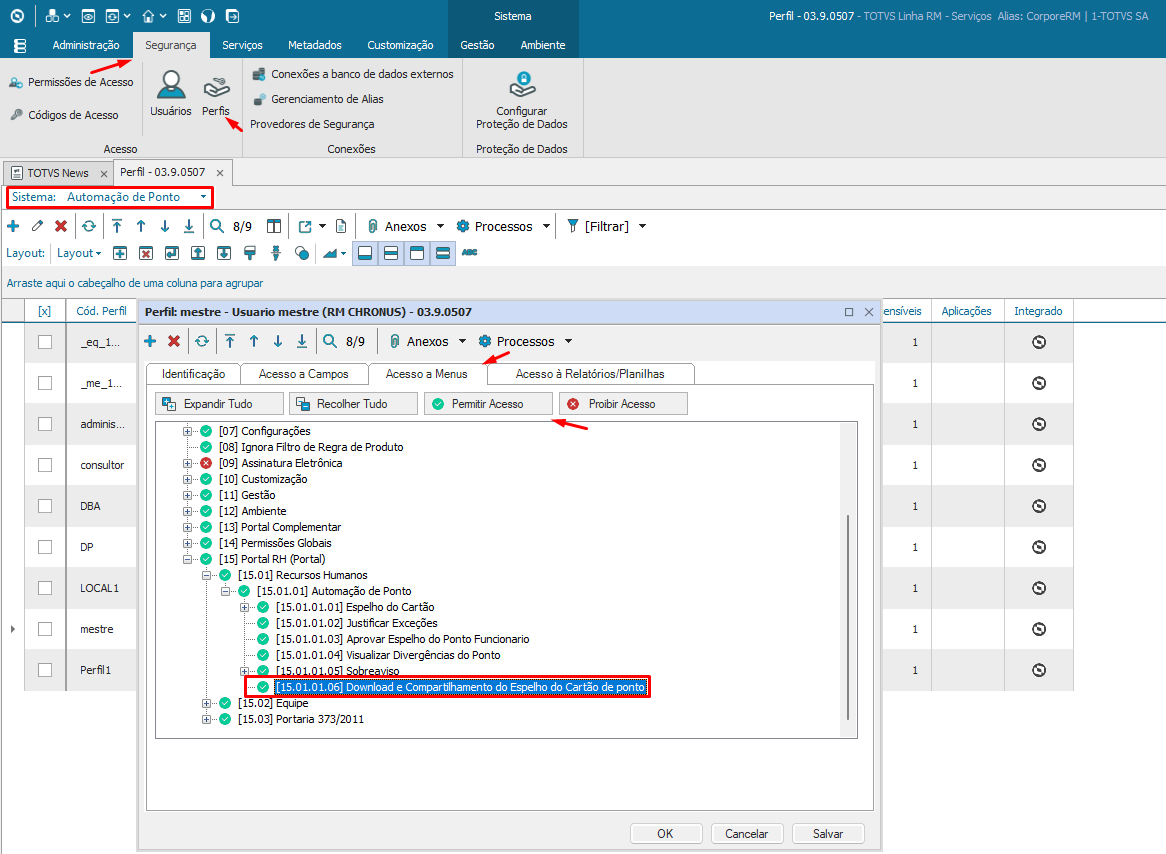Open the Perfis icon in the ribbon

(216, 93)
